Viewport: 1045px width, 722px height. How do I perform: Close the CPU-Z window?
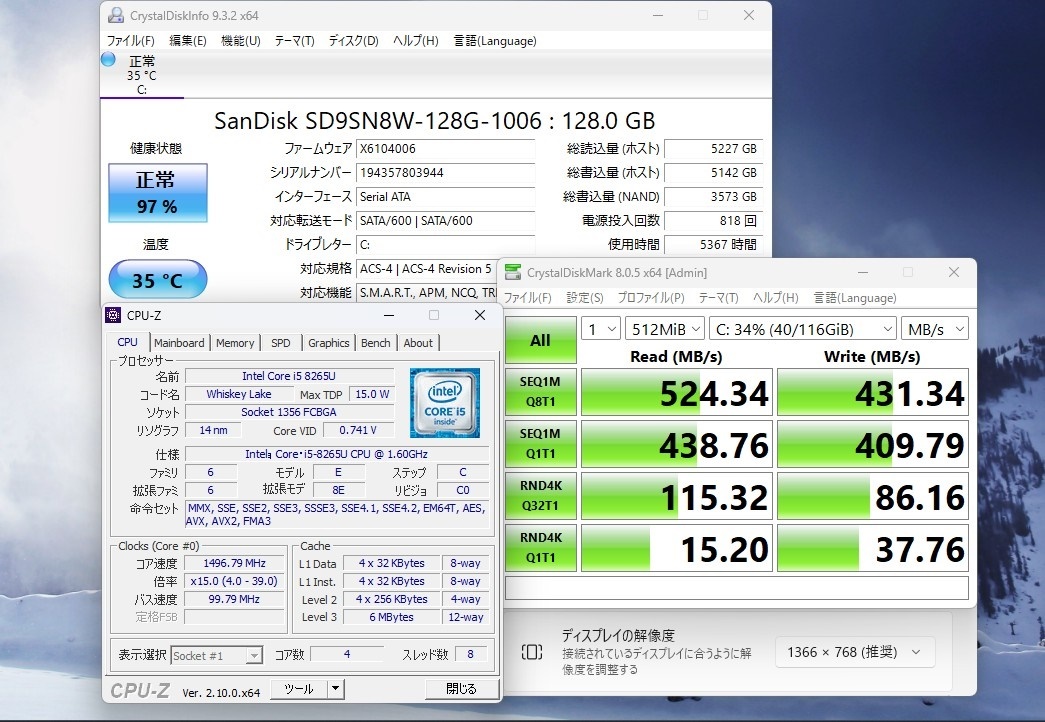[x=480, y=315]
